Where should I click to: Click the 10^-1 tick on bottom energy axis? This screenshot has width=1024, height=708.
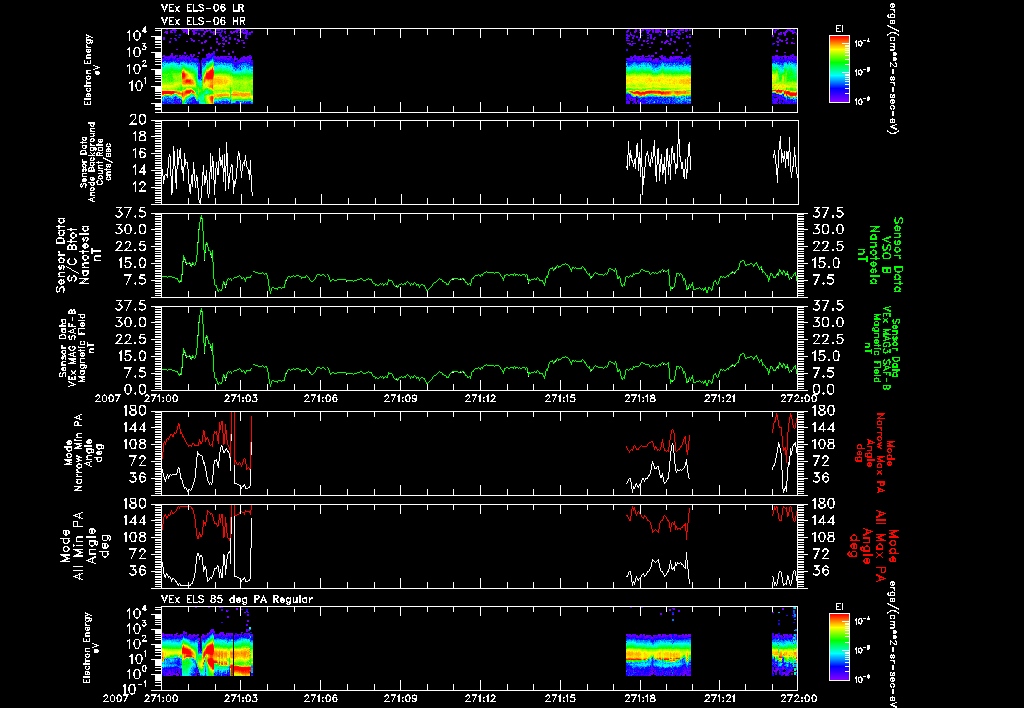134,687
